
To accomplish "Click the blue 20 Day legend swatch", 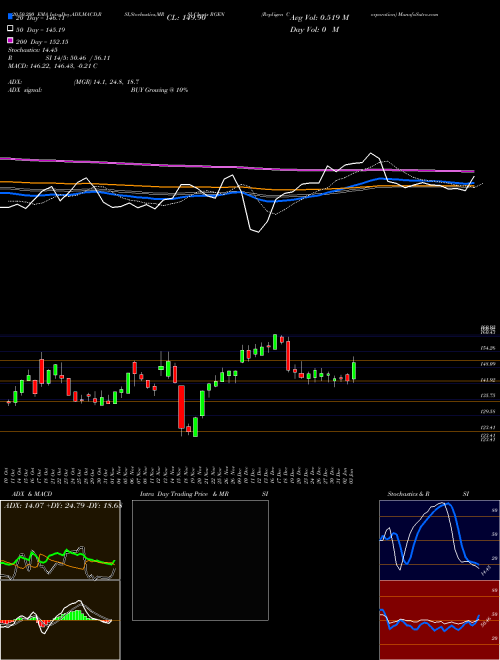I will click(x=10, y=17).
